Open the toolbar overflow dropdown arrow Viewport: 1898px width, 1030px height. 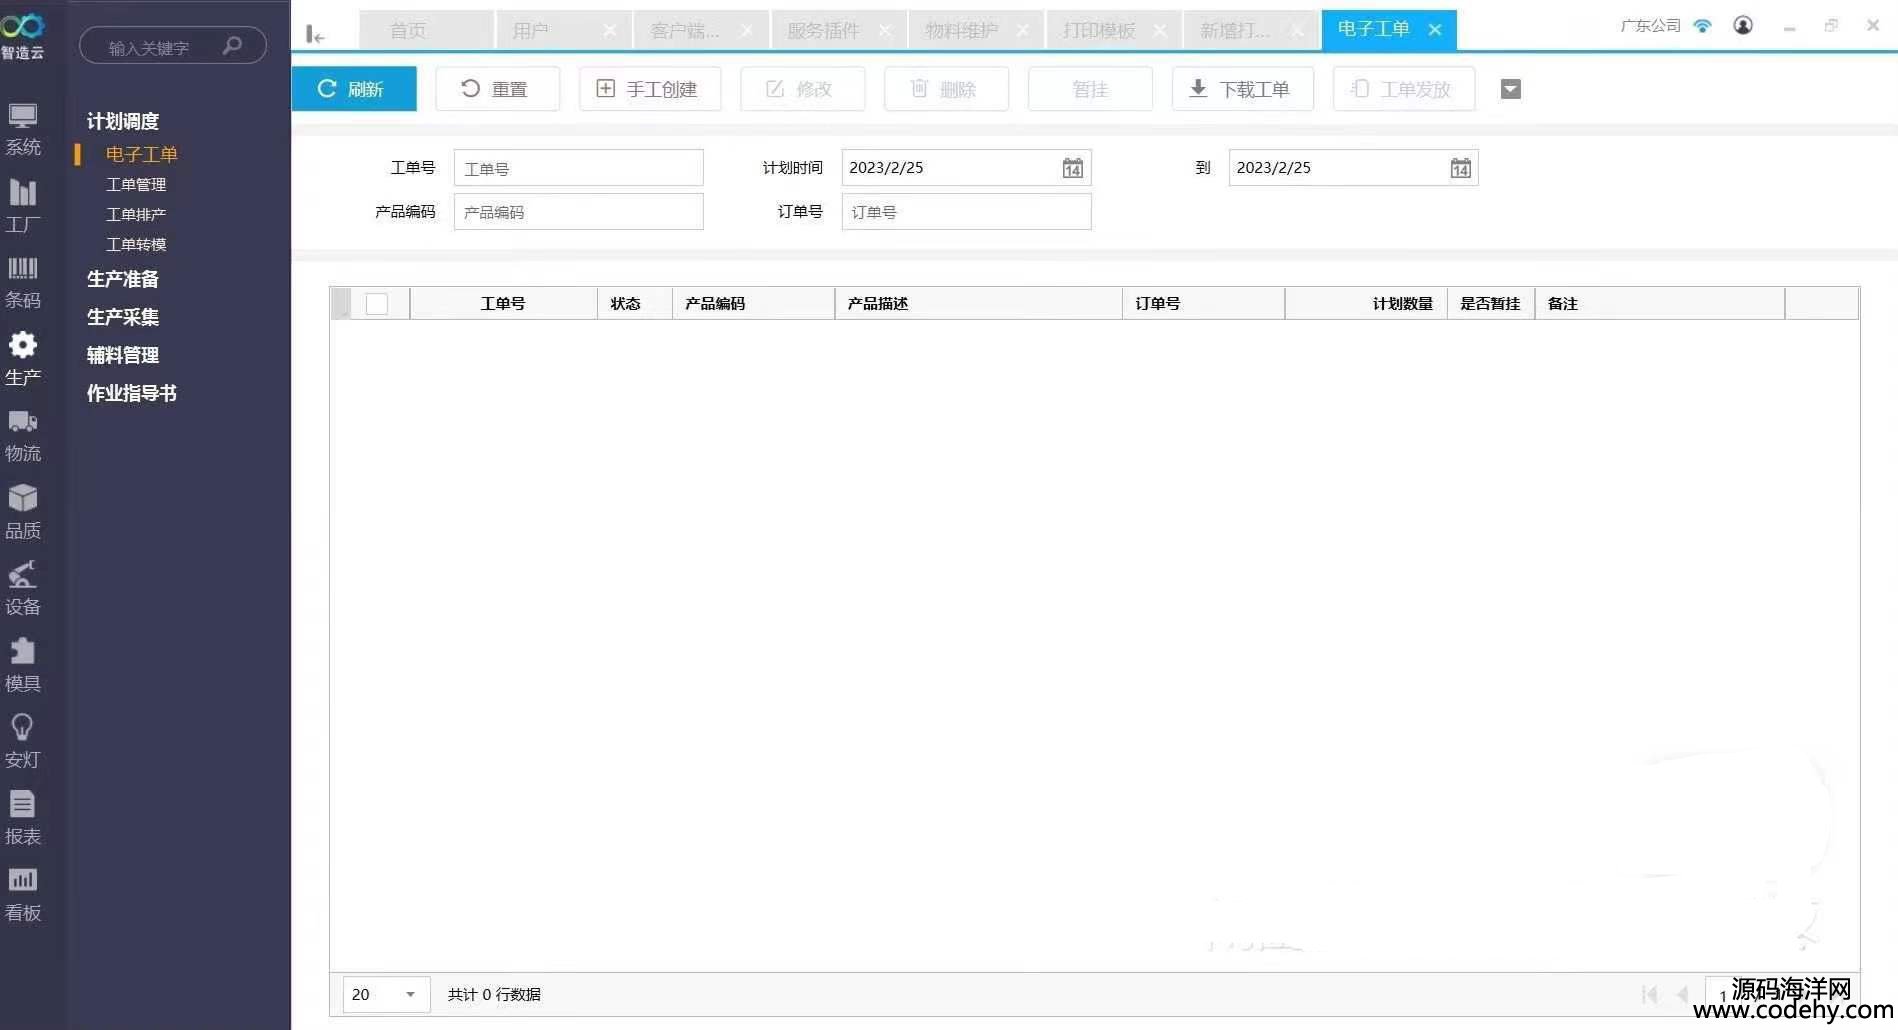click(x=1510, y=90)
